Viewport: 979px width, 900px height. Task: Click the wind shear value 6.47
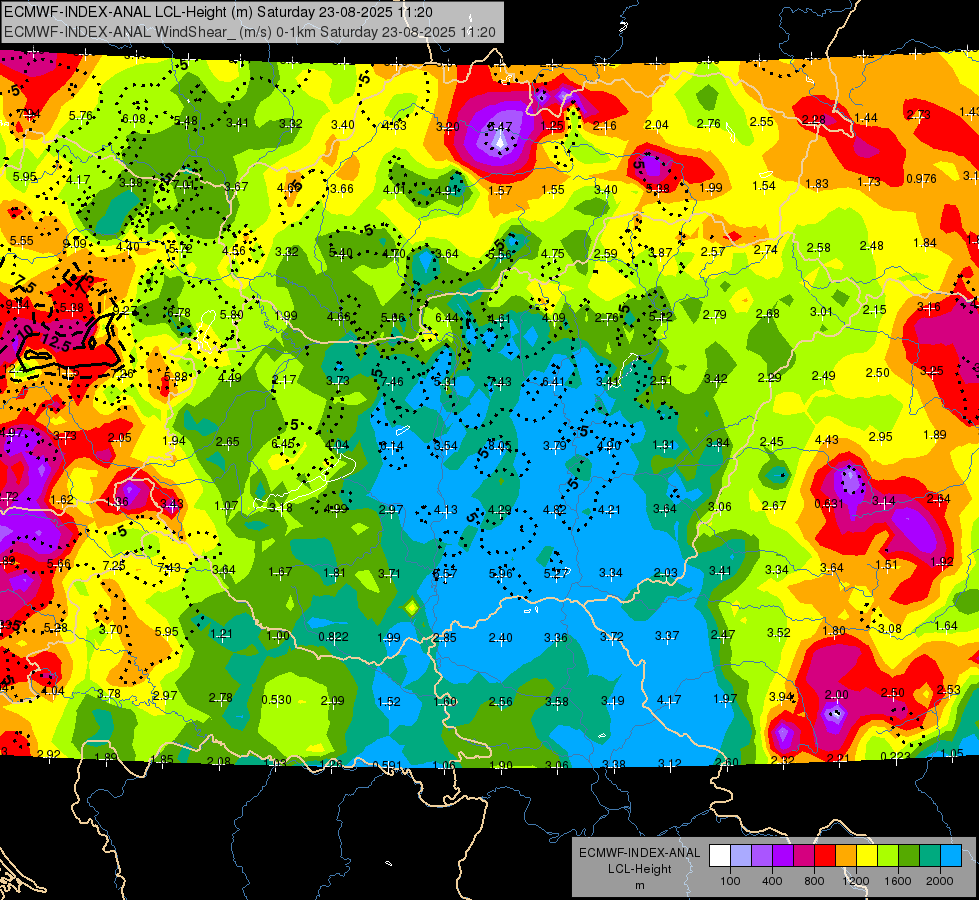[x=499, y=127]
